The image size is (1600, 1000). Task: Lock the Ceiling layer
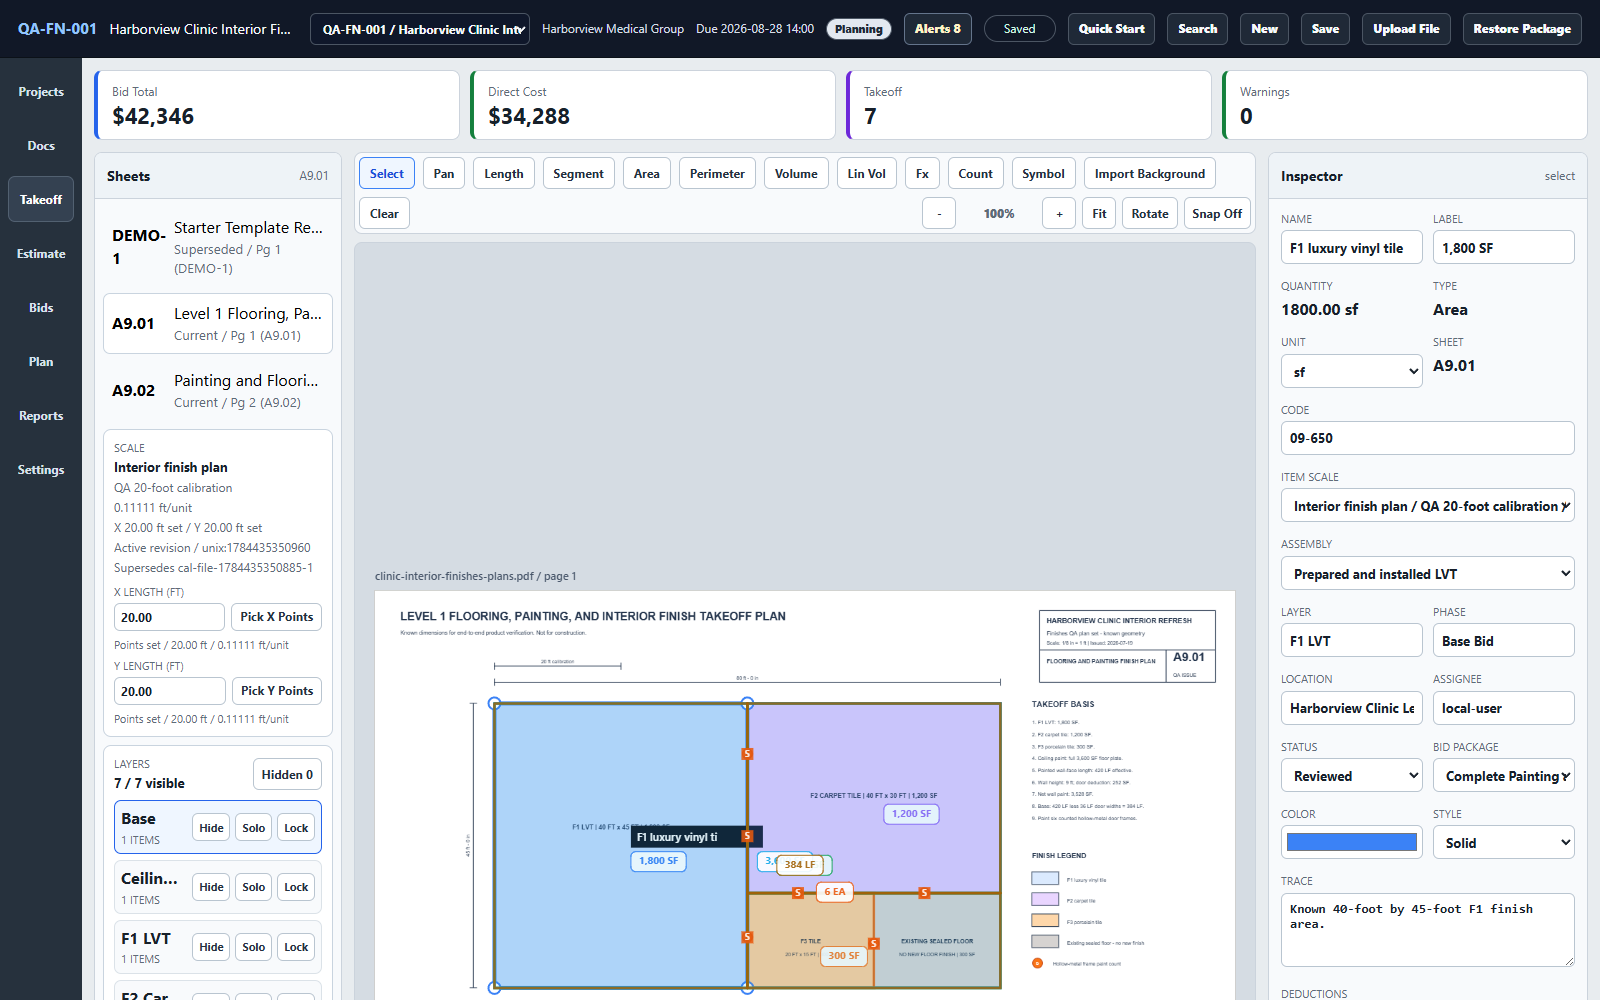pos(296,887)
